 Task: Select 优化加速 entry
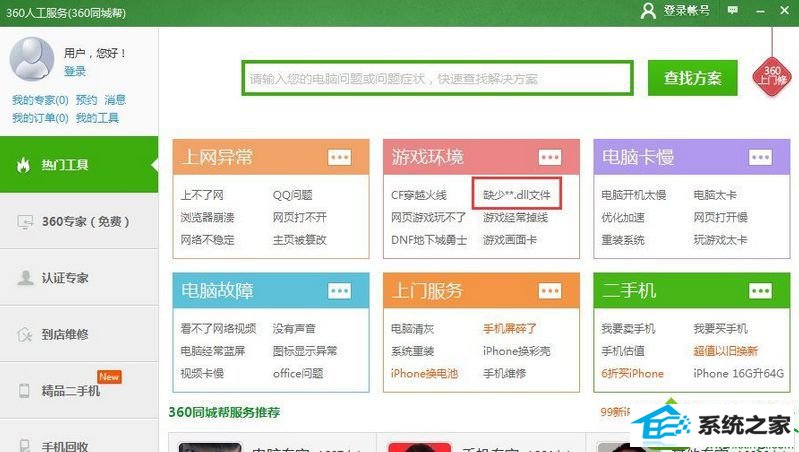[x=623, y=218]
